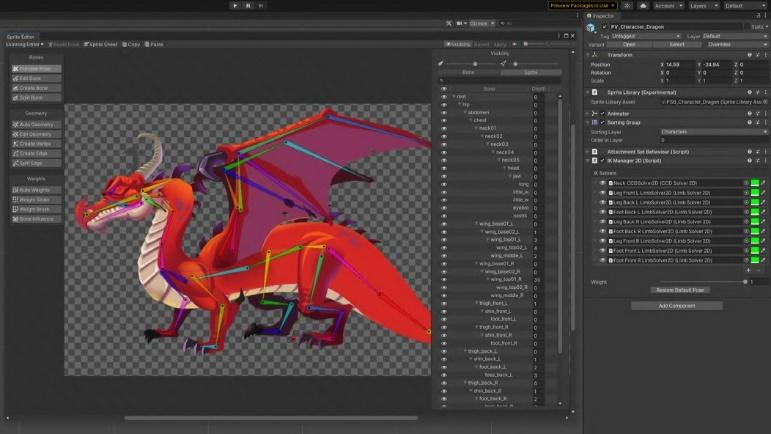Toggle visibility of the root bone
771x434 pixels.
[x=444, y=97]
